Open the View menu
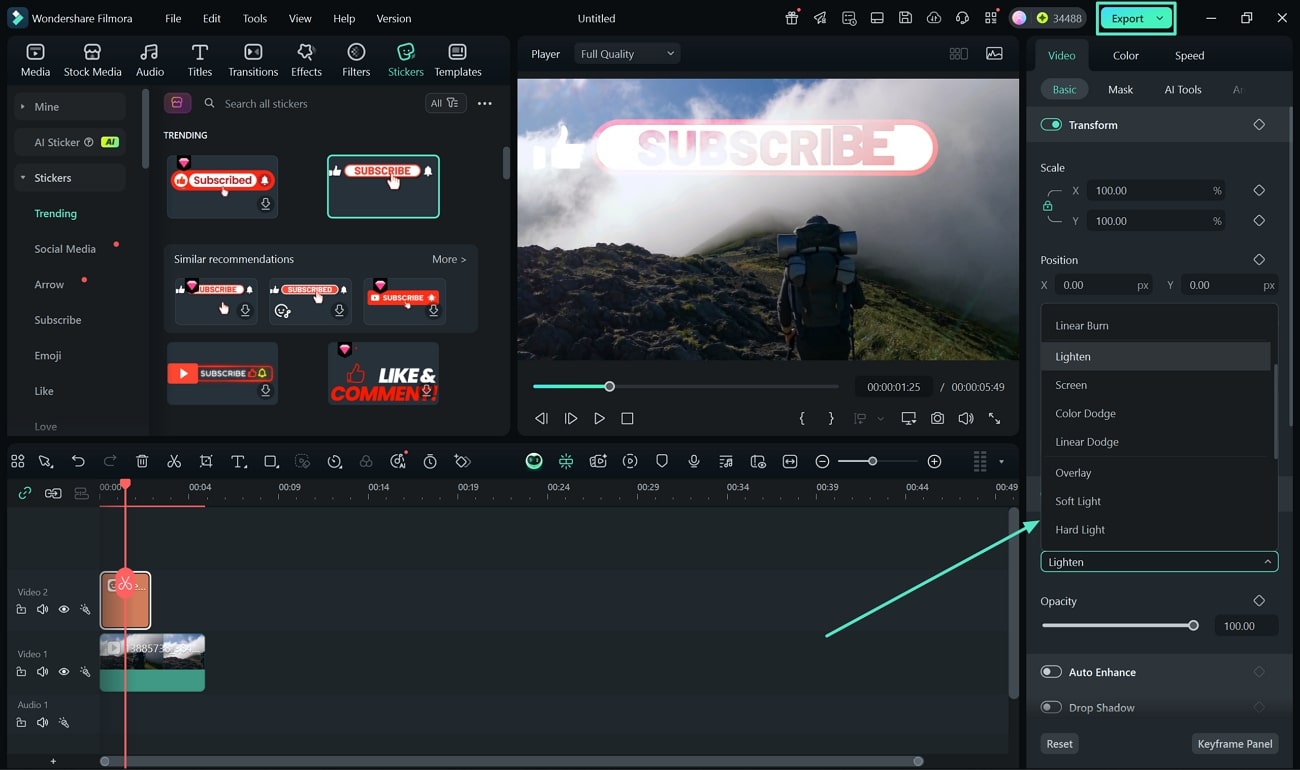The image size is (1300, 770). (300, 18)
